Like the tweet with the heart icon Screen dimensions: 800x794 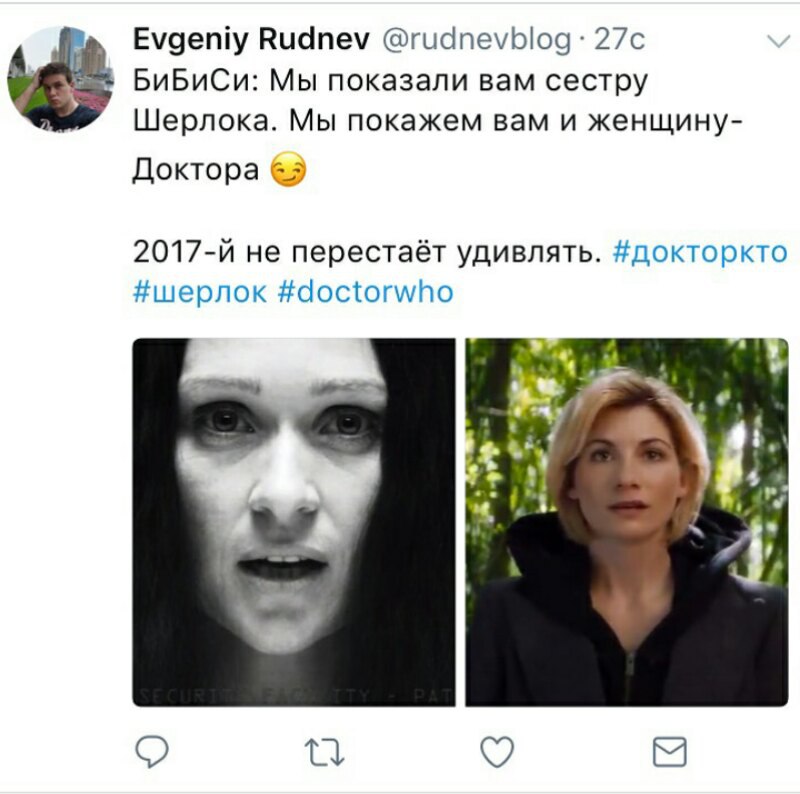point(497,752)
